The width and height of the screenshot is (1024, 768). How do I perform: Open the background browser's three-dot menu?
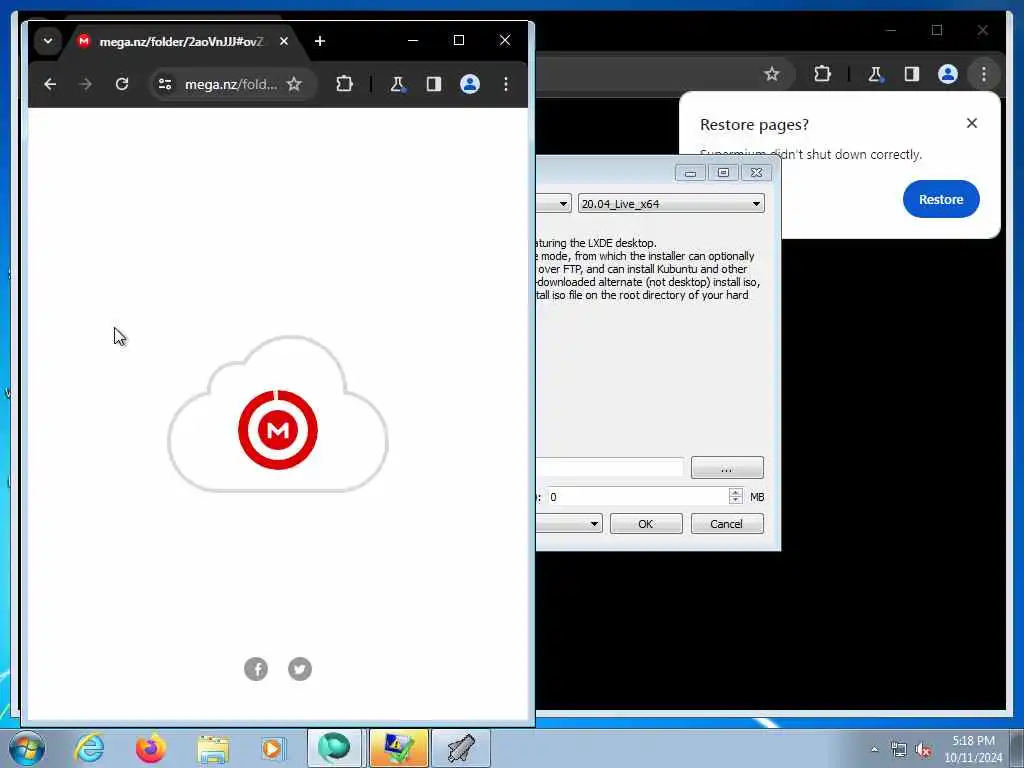tap(984, 74)
